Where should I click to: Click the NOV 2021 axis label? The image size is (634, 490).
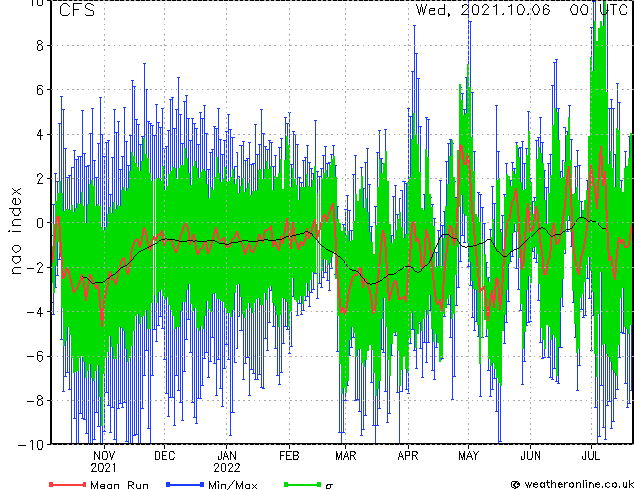pos(104,462)
